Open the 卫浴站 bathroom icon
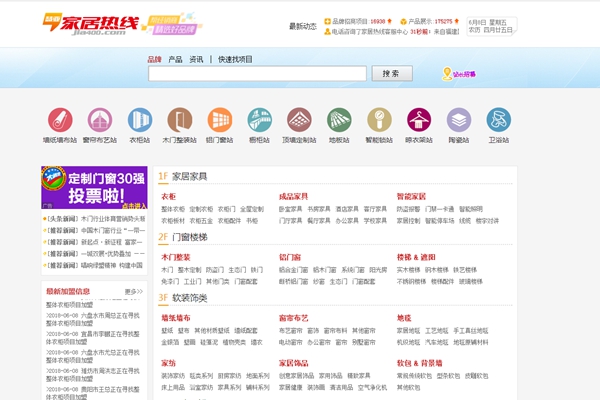The image size is (600, 400). 499,120
